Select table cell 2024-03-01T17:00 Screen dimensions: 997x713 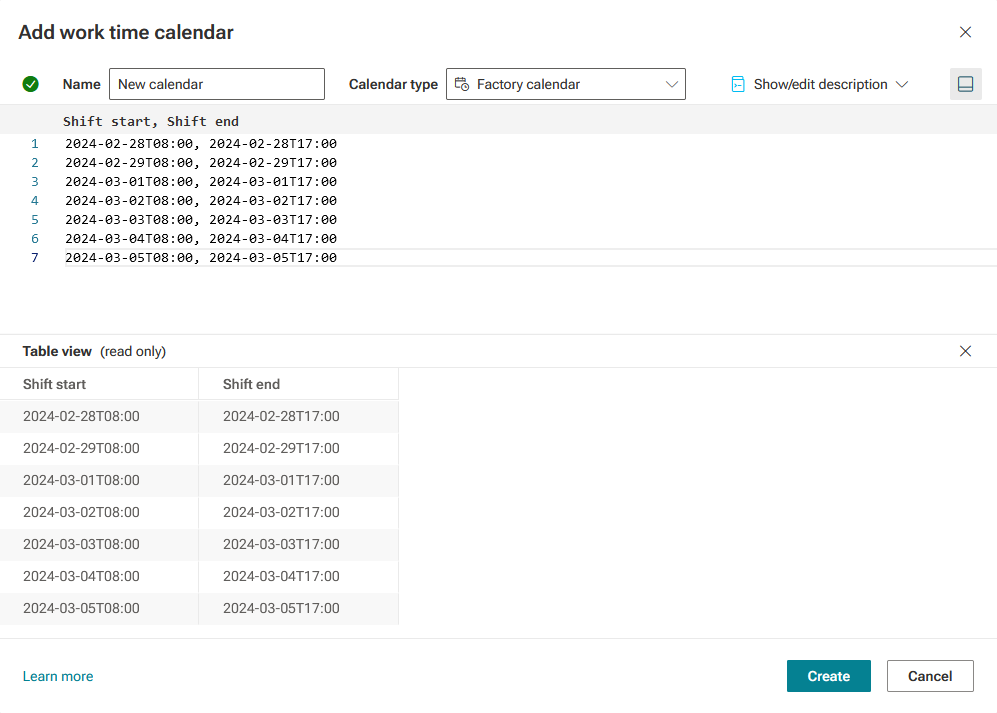click(x=298, y=480)
